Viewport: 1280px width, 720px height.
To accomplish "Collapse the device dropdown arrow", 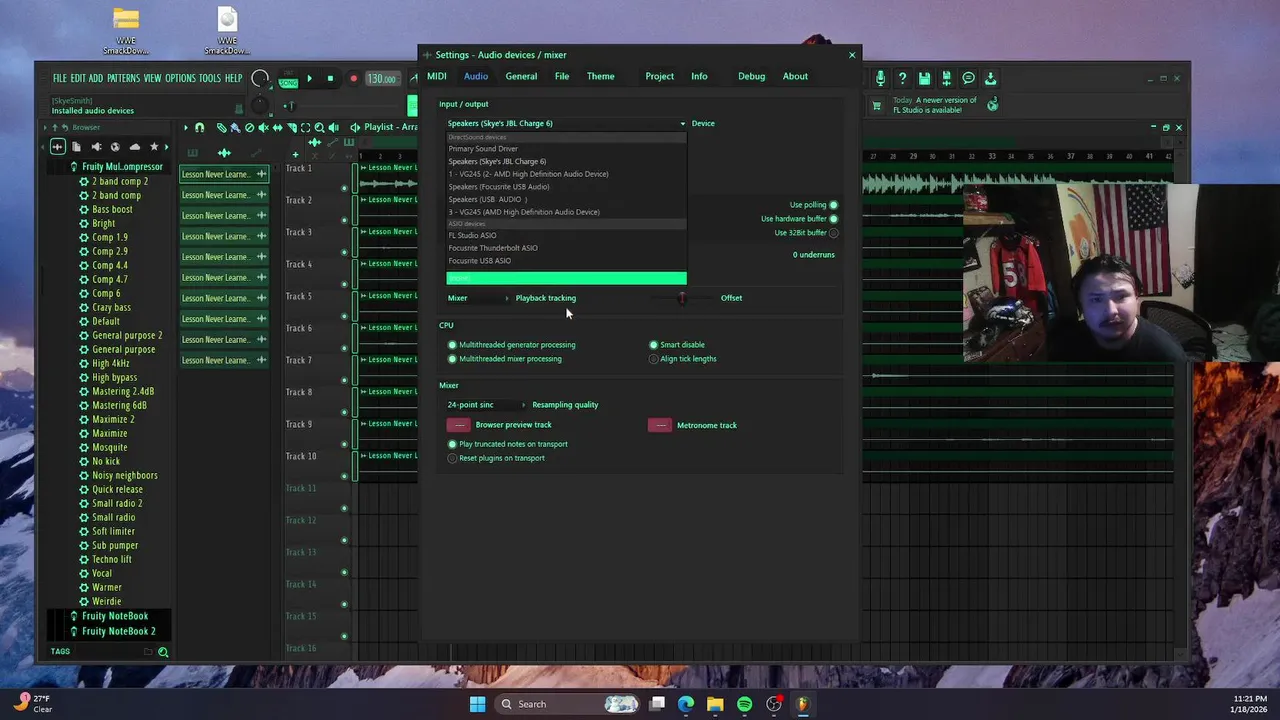I will pos(683,124).
